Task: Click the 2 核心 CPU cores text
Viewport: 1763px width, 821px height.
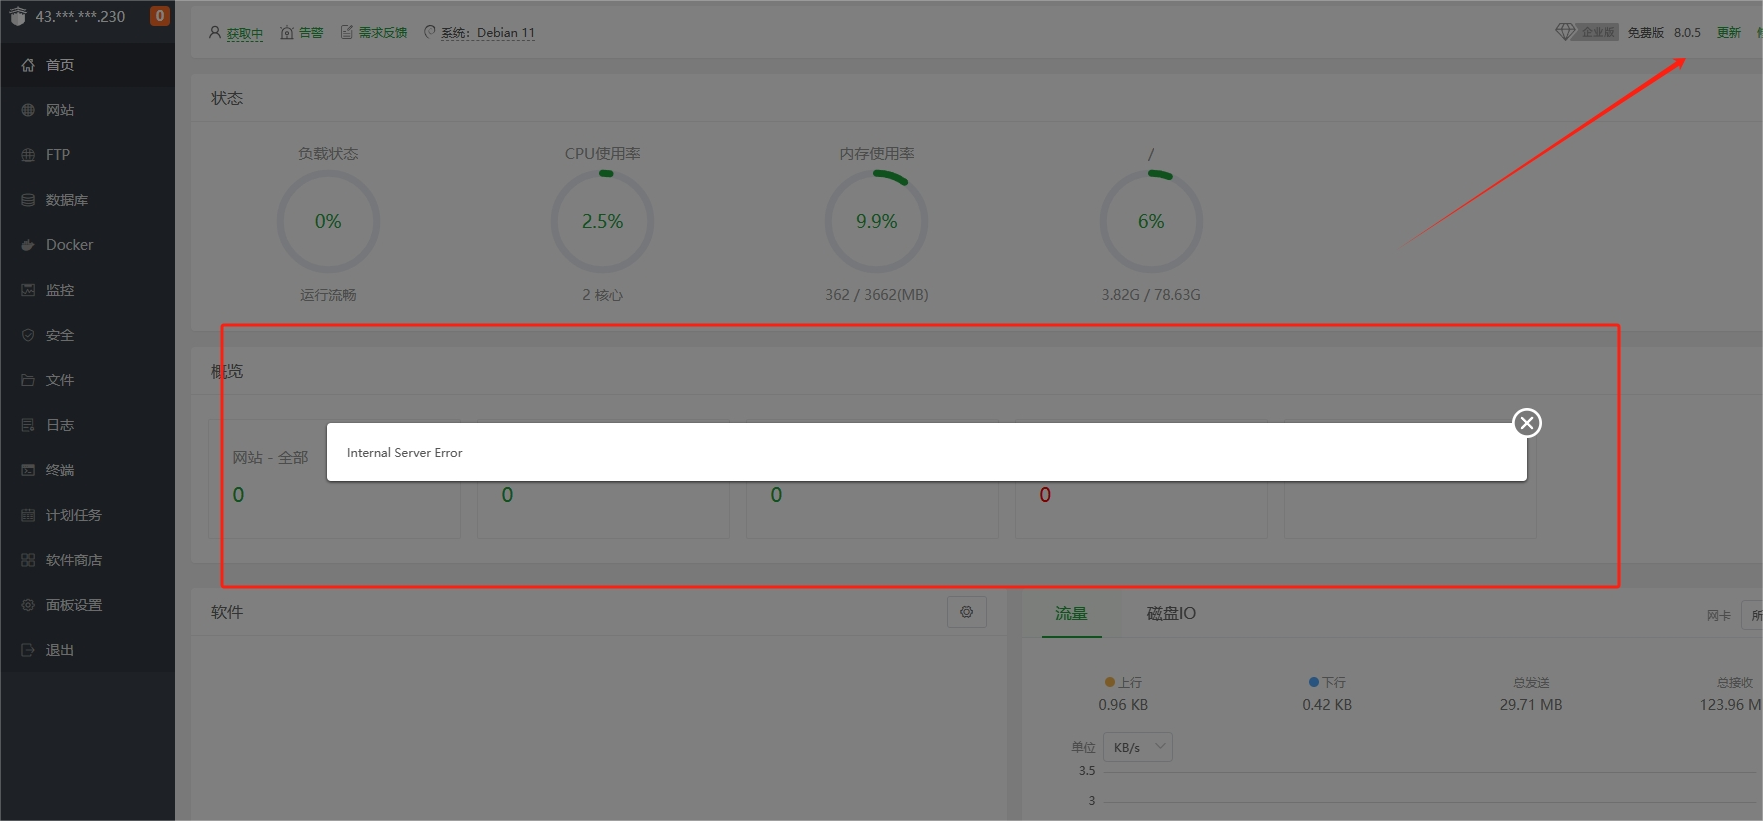Action: pyautogui.click(x=602, y=295)
